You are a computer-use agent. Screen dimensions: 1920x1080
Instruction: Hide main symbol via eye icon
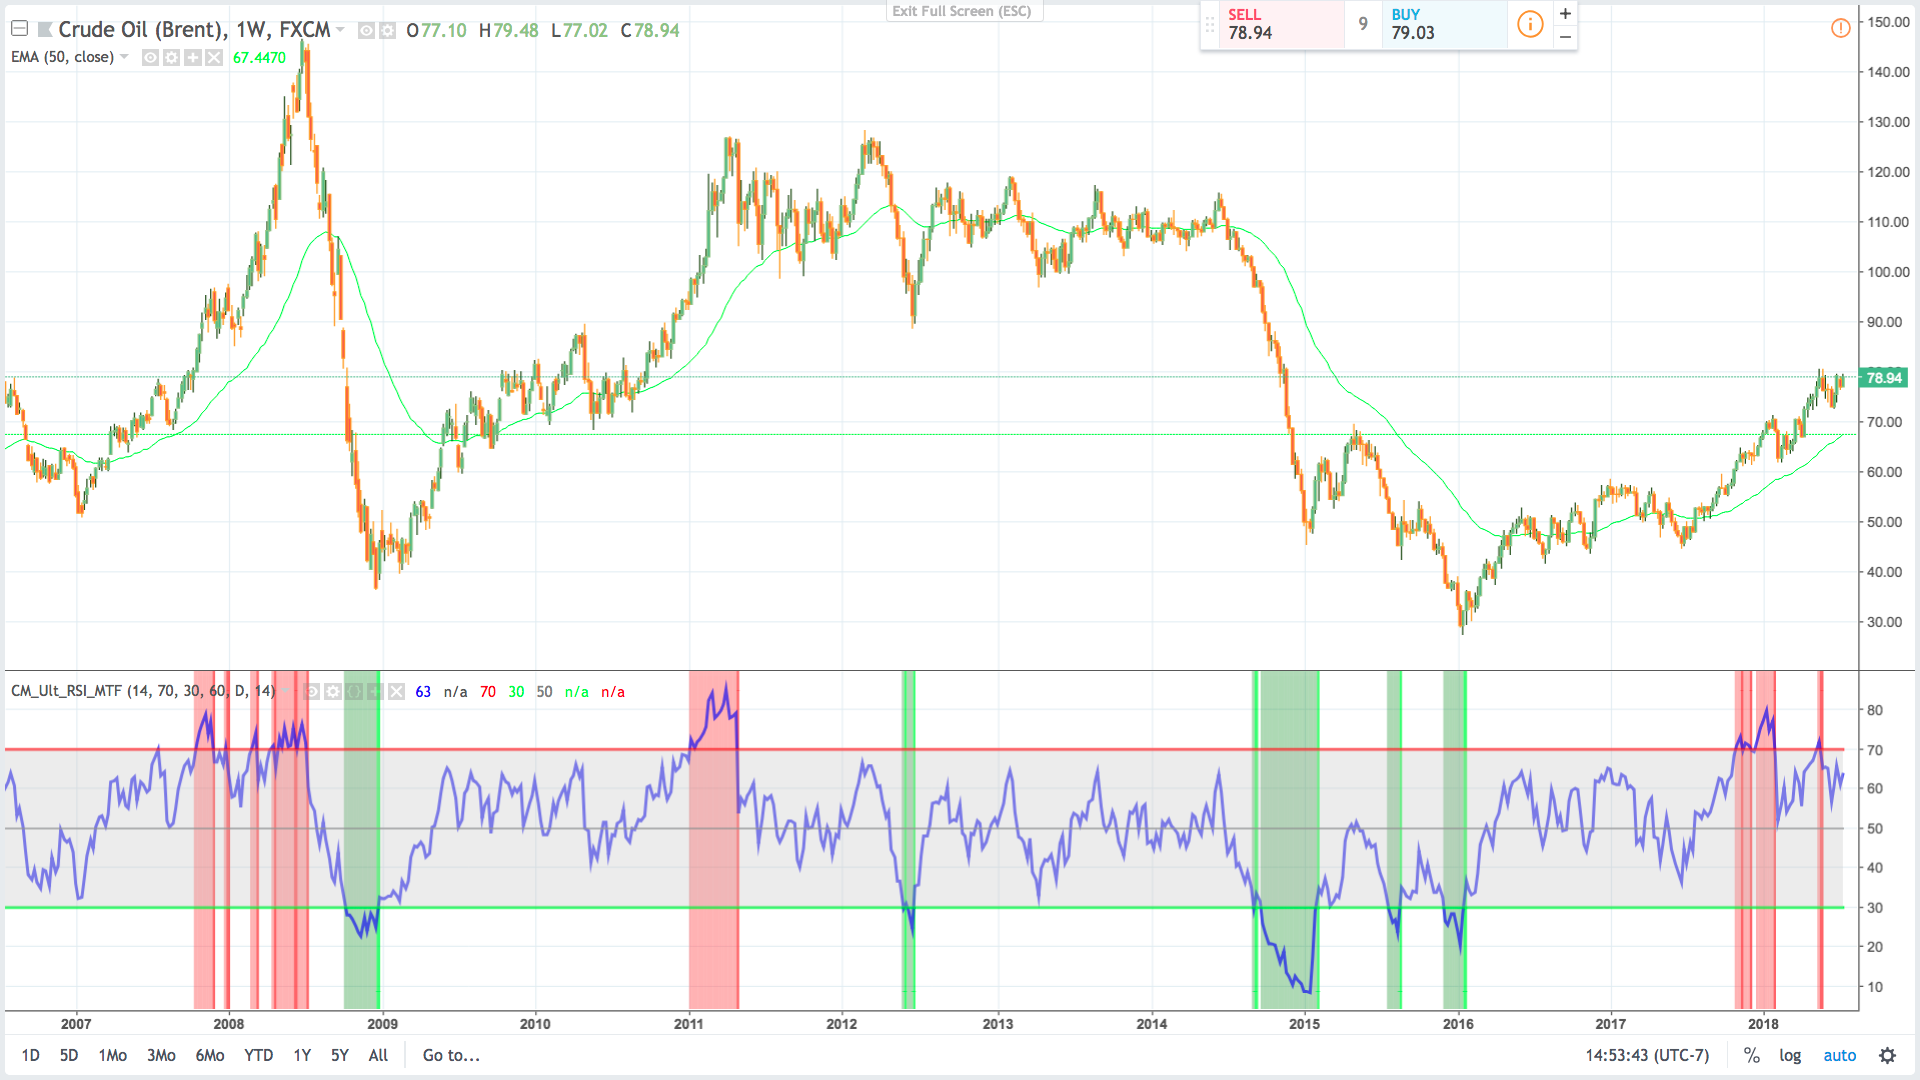366,31
